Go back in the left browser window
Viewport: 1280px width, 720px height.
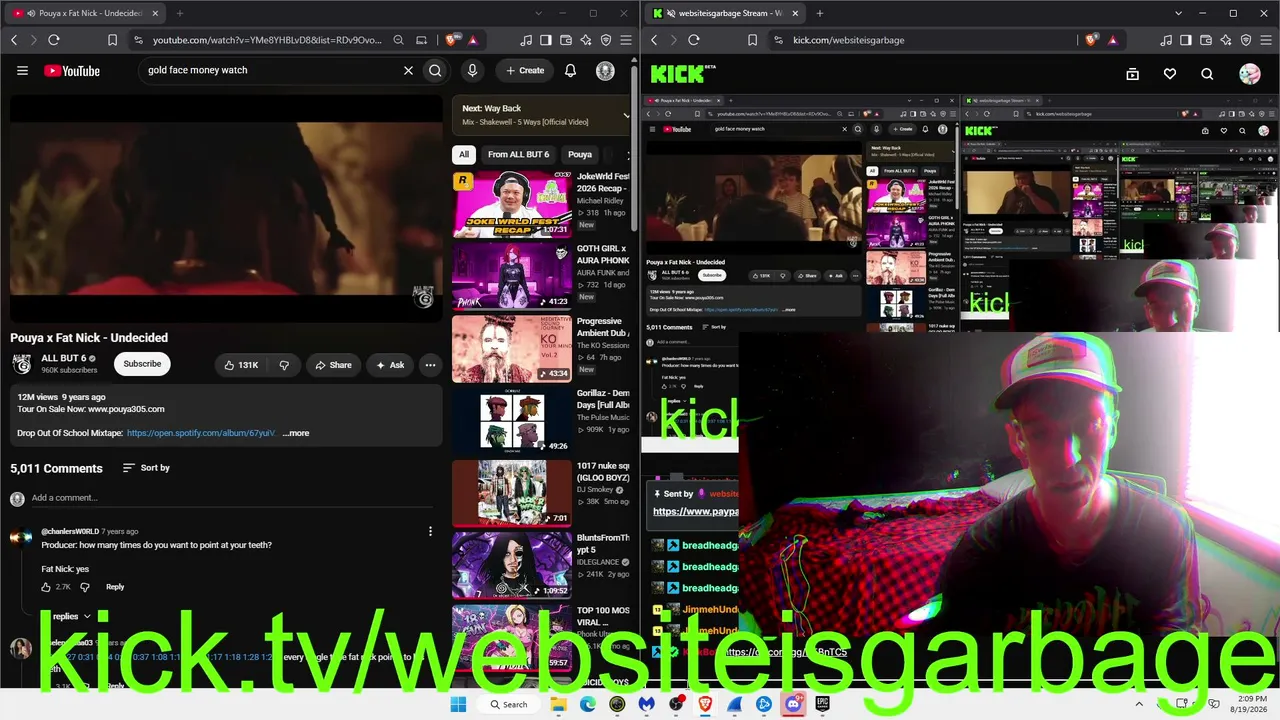point(14,40)
